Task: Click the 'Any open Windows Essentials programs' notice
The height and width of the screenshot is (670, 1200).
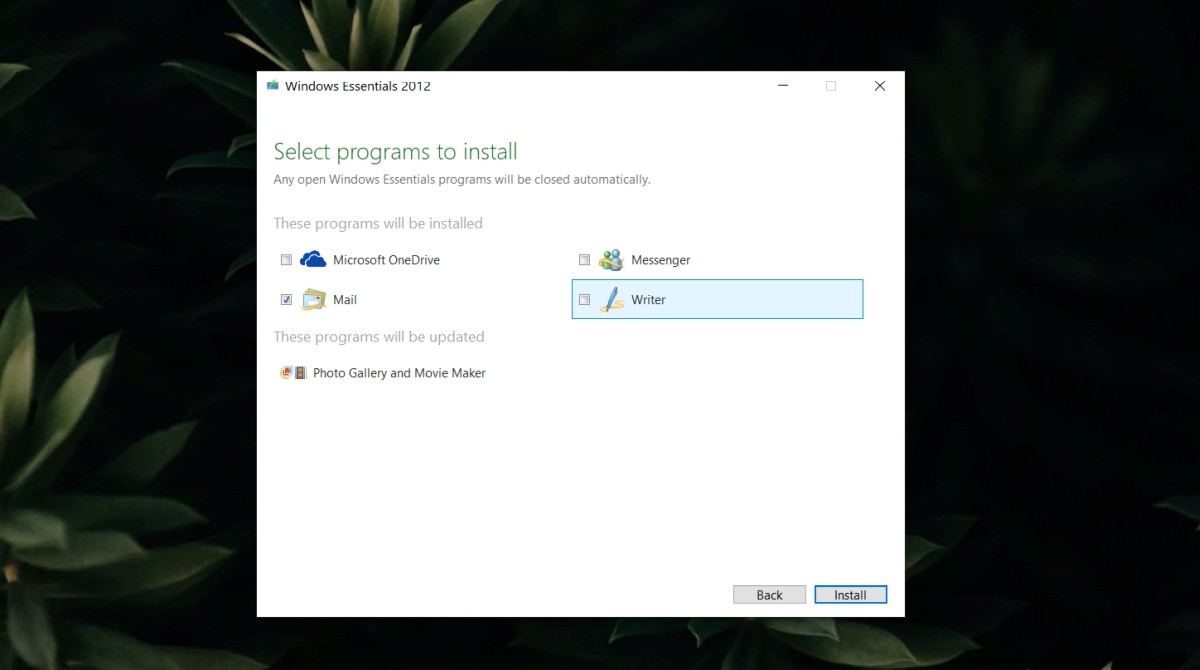Action: 462,180
